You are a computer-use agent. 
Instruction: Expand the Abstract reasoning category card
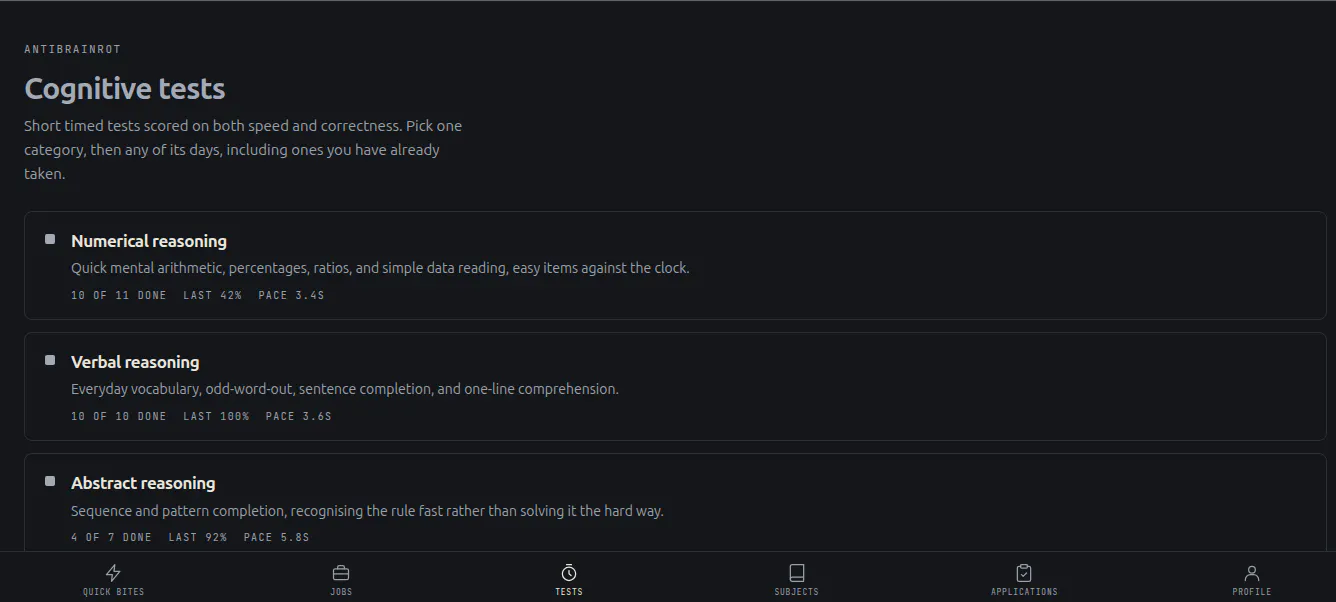[675, 502]
